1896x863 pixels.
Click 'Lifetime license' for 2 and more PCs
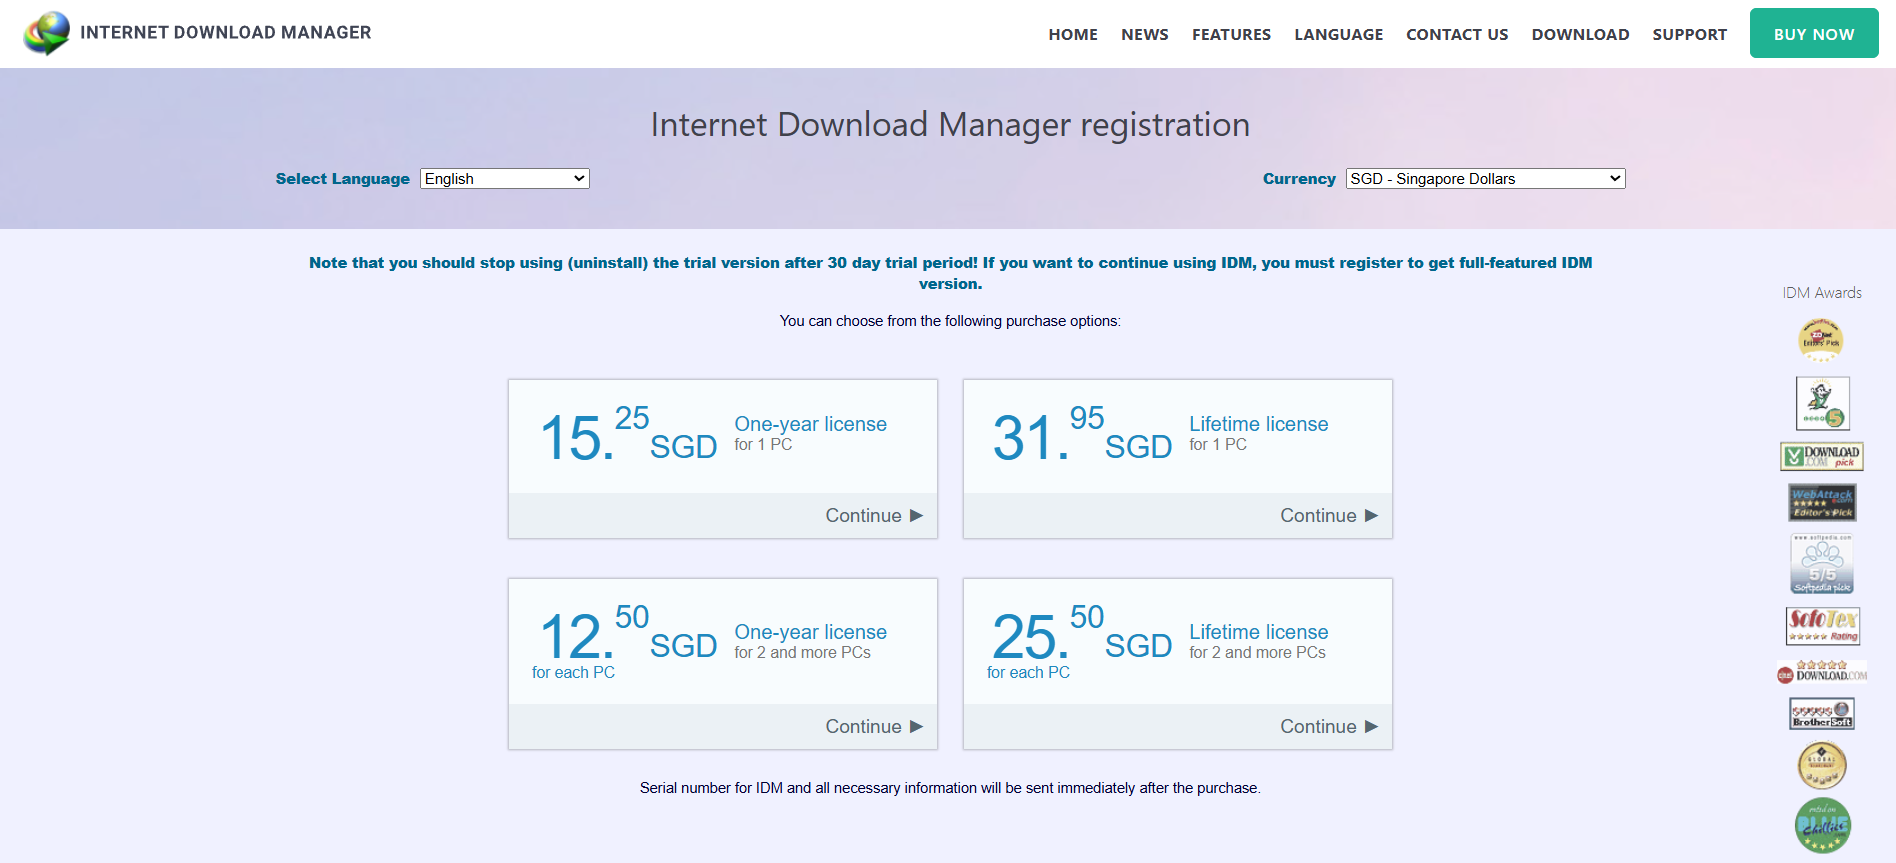click(x=1258, y=632)
